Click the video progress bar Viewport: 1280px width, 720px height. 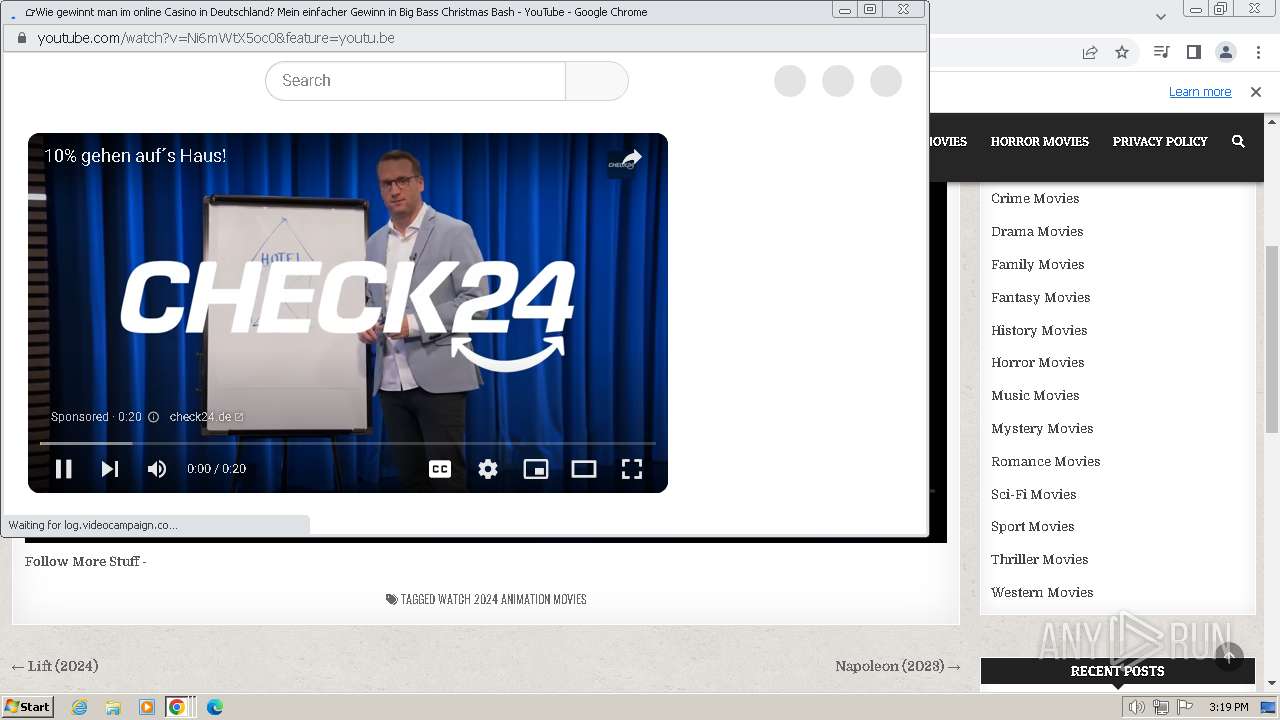348,443
